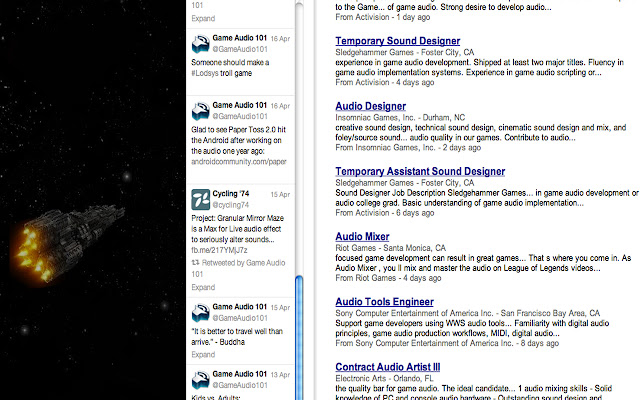
Task: Click 15 Apr timestamp on Cycling '74 tweet
Action: pyautogui.click(x=280, y=195)
